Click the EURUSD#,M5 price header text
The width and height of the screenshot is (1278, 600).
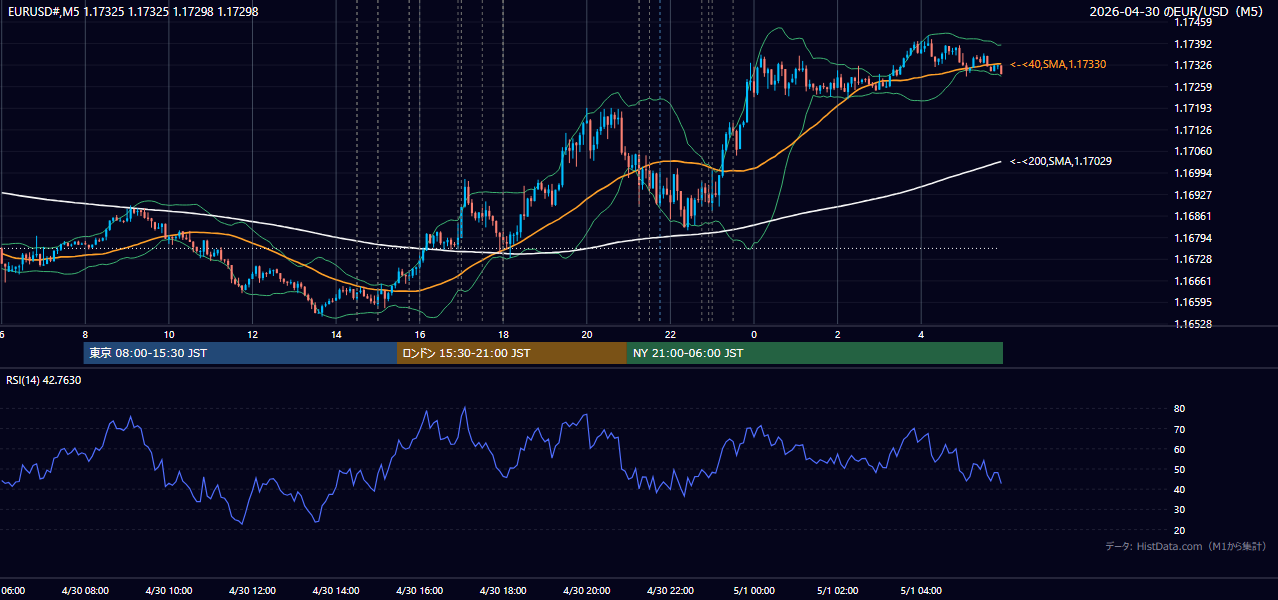click(132, 12)
